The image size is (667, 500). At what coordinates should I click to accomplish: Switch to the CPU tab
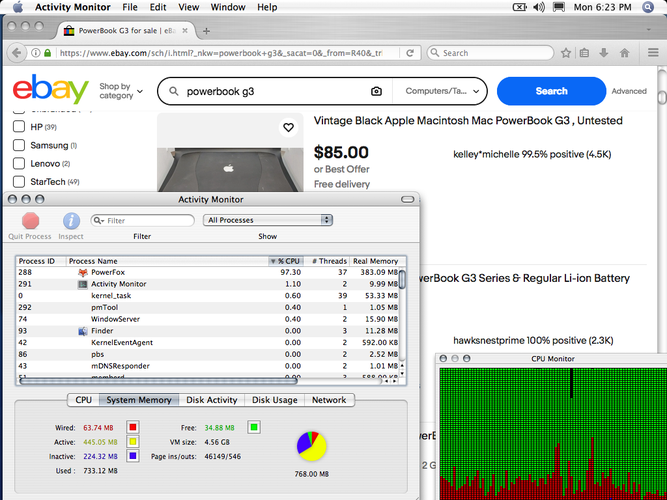(x=83, y=400)
